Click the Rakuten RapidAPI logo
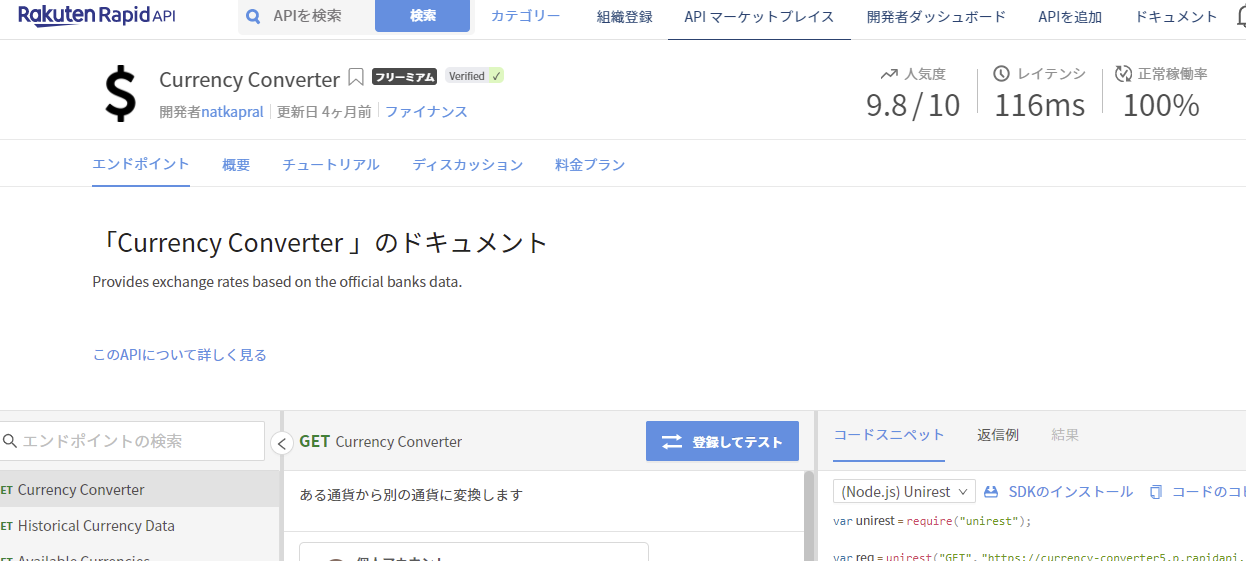 pyautogui.click(x=97, y=16)
